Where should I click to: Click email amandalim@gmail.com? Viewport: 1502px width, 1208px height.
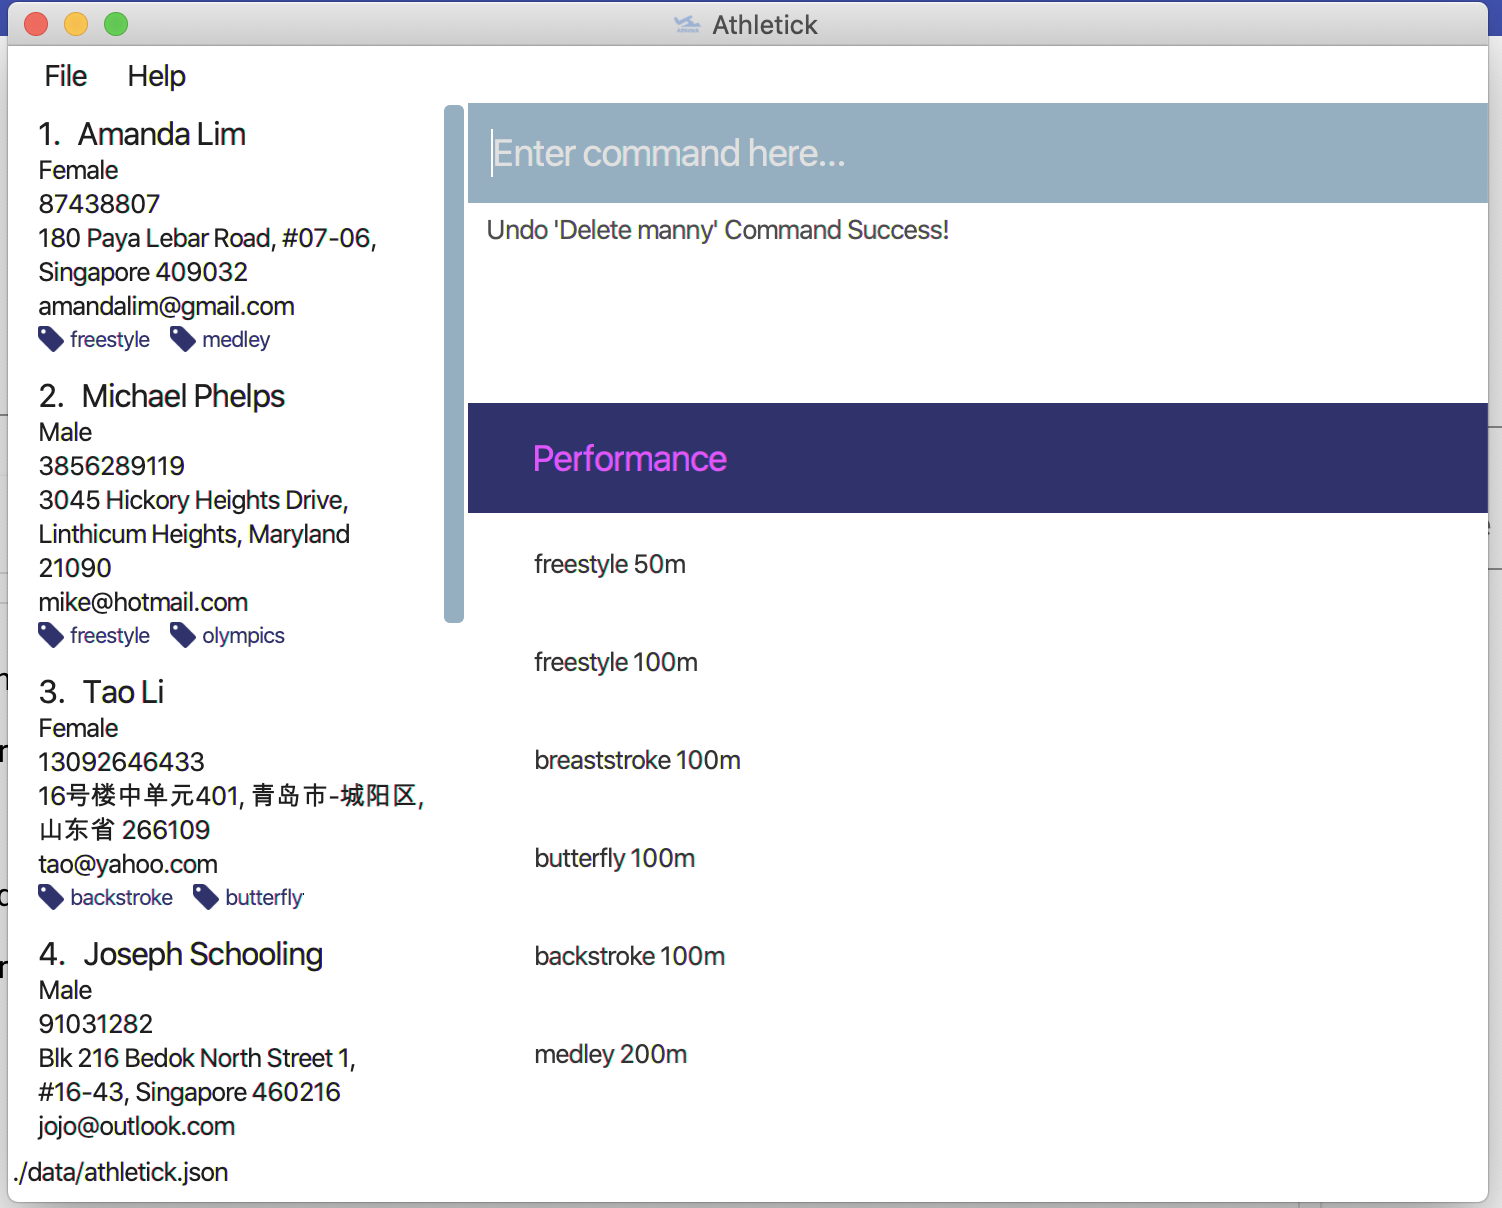click(166, 306)
